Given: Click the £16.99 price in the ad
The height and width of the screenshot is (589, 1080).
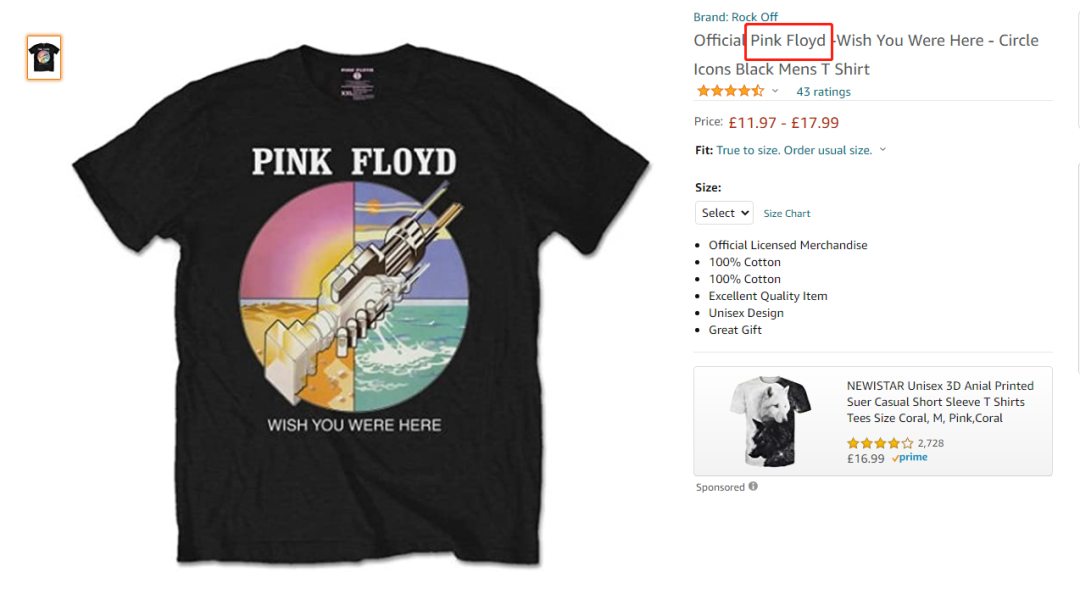Looking at the screenshot, I should point(866,459).
